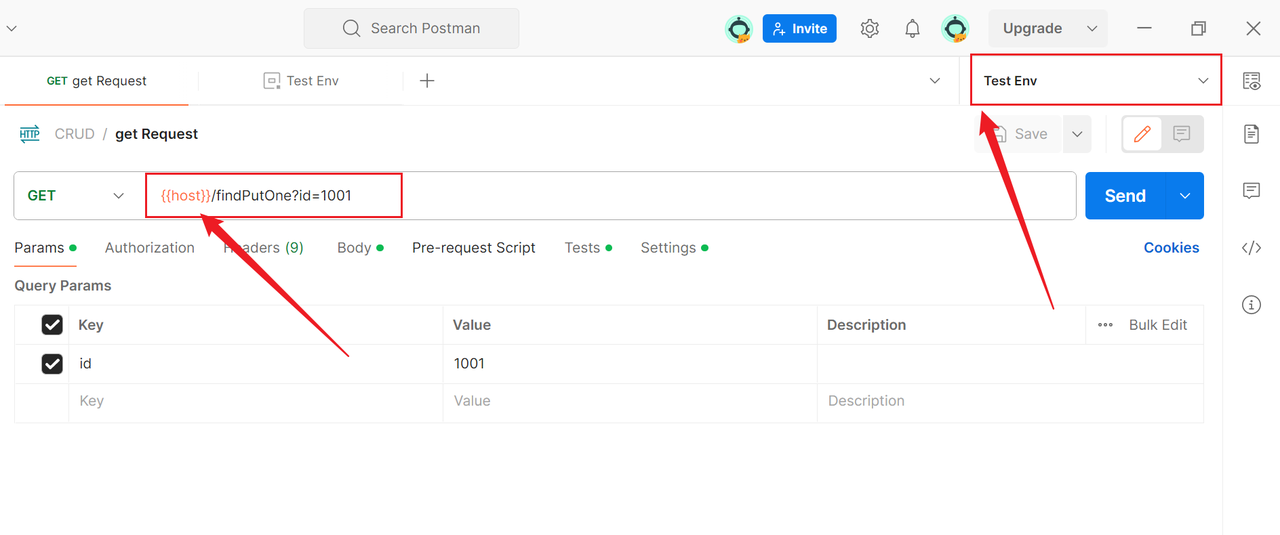Click the request URL field

[x=610, y=196]
